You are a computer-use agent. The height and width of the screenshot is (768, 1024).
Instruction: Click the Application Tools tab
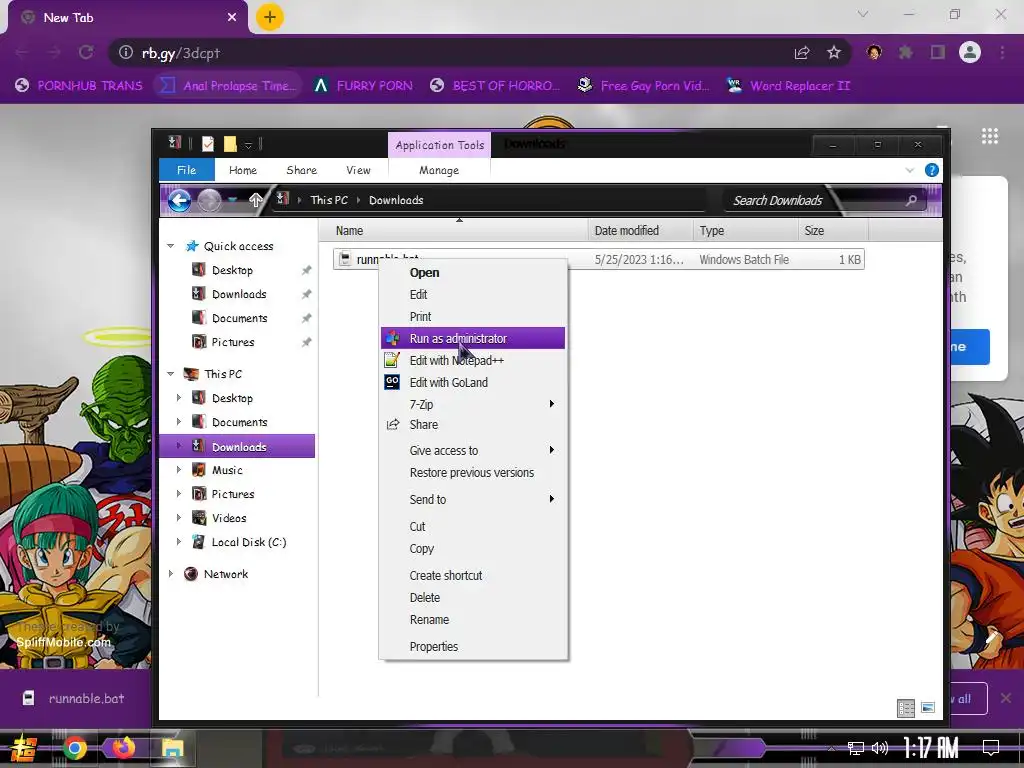[x=440, y=145]
